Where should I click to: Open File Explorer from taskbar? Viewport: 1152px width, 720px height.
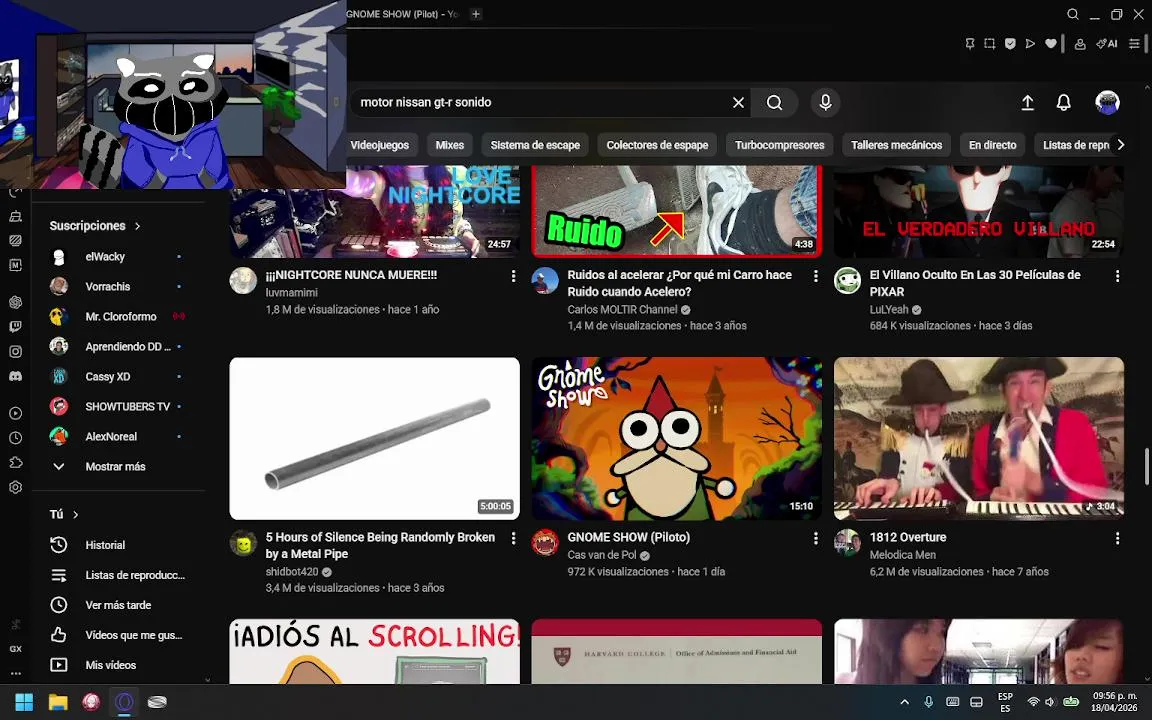(58, 702)
